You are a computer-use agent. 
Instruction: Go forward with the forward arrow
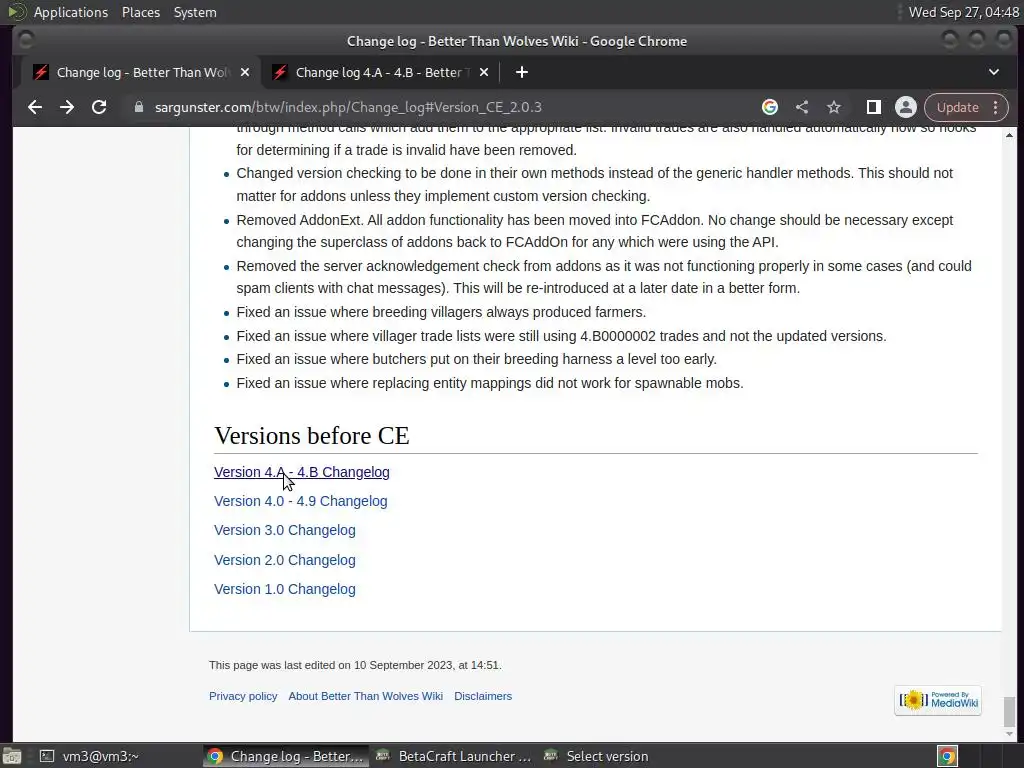point(67,107)
